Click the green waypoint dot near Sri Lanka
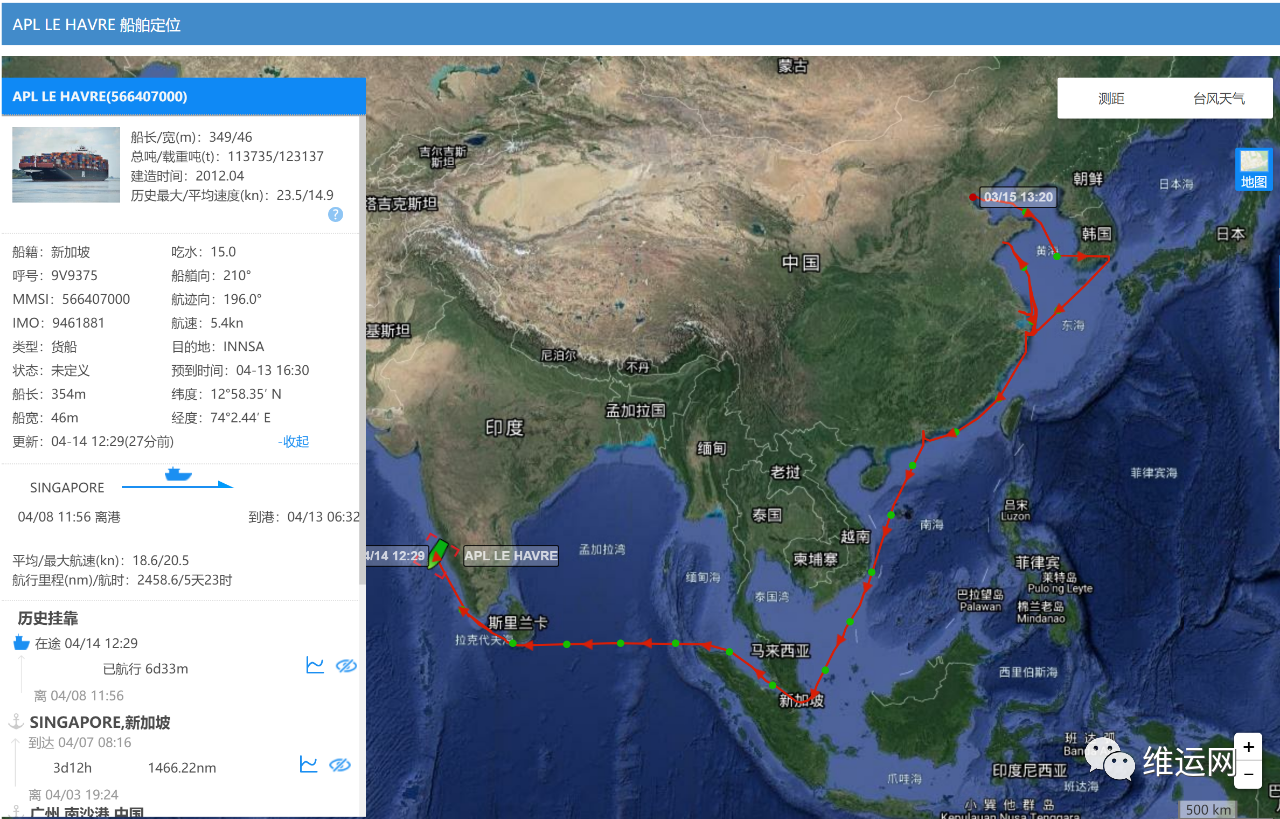Image resolution: width=1280 pixels, height=819 pixels. point(513,645)
